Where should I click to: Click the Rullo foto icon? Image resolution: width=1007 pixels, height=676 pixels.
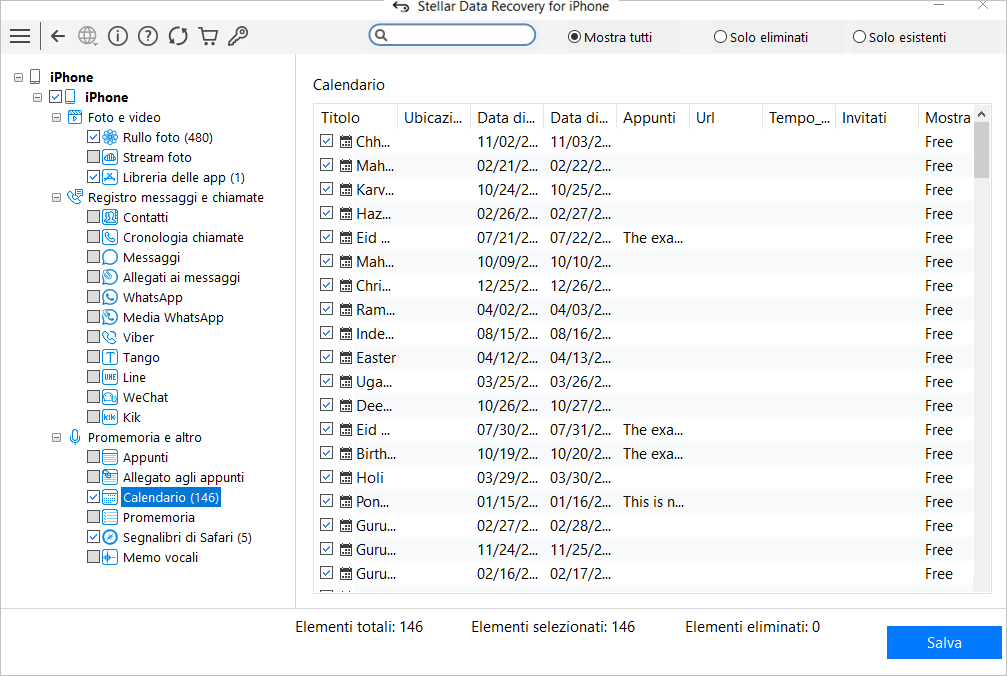(110, 137)
